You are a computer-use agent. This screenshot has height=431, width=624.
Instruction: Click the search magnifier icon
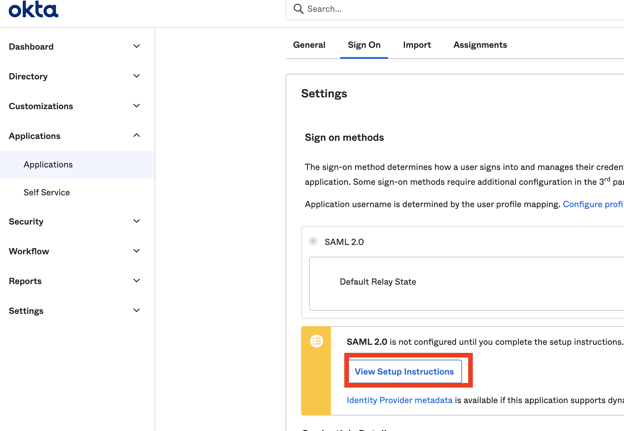(298, 9)
